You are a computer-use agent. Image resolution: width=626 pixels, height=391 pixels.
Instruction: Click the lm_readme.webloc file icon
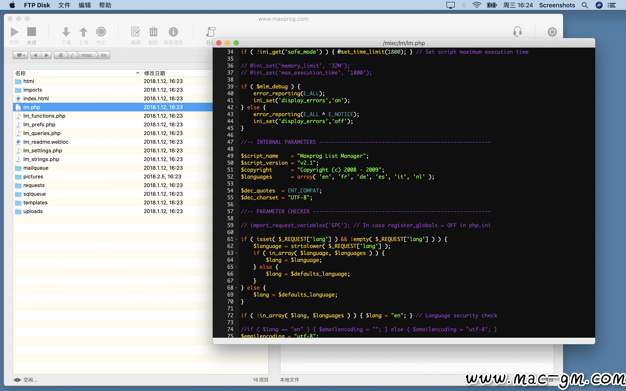point(18,142)
